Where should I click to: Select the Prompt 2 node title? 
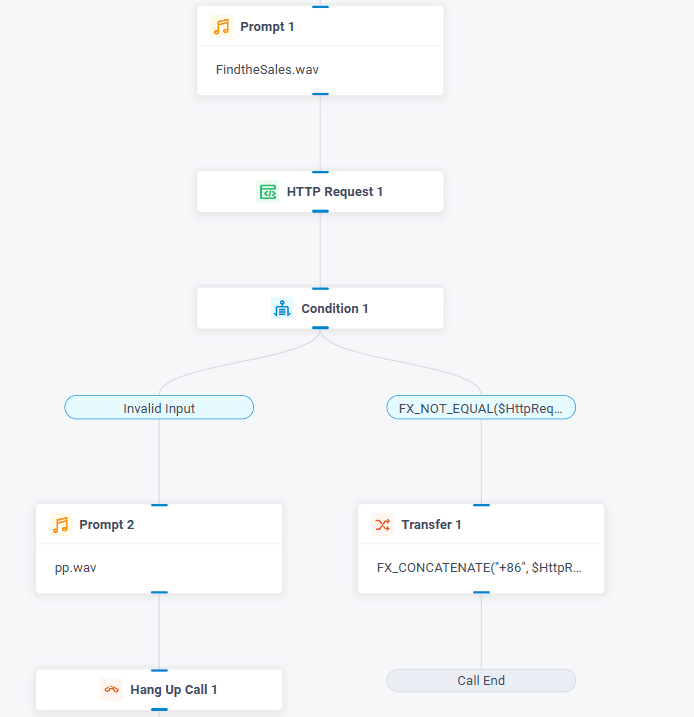pyautogui.click(x=107, y=524)
